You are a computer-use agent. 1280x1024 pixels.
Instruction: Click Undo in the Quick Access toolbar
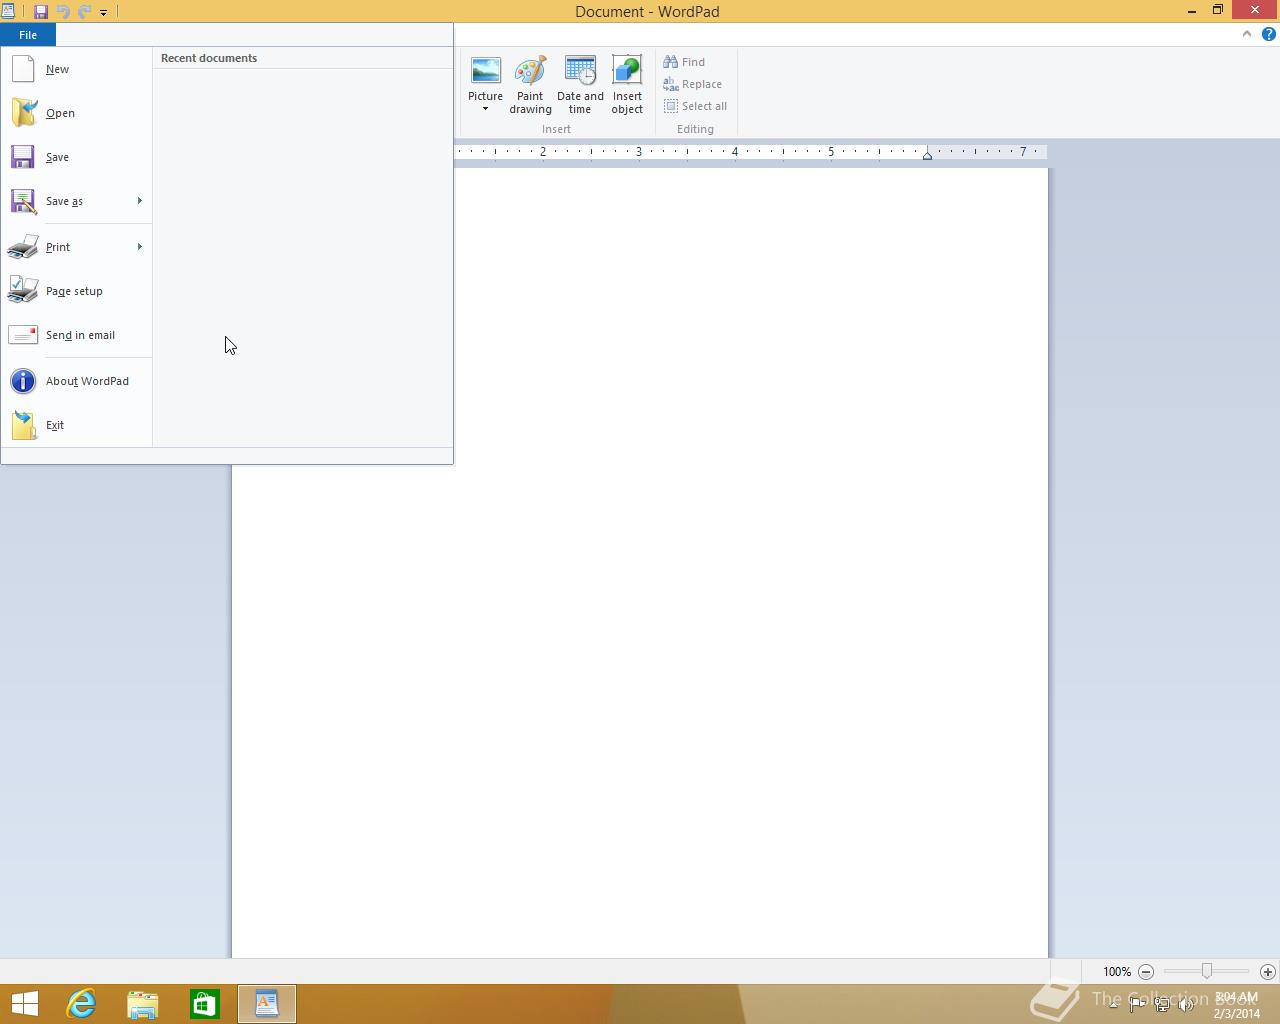click(x=63, y=12)
